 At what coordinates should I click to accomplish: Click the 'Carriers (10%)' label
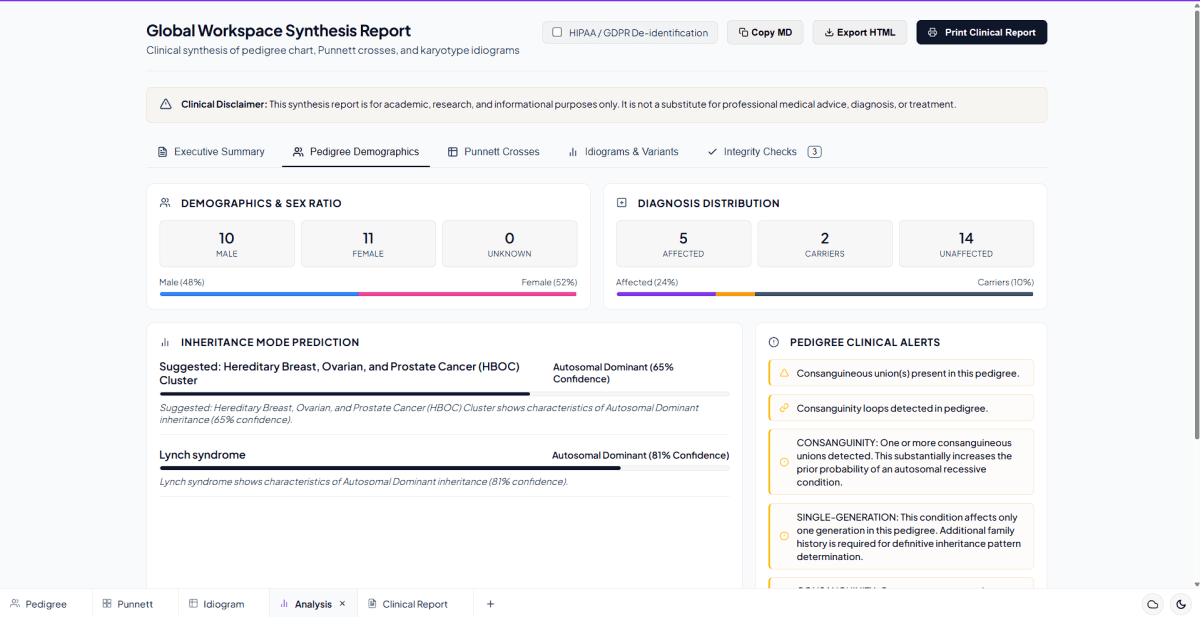tap(1005, 282)
